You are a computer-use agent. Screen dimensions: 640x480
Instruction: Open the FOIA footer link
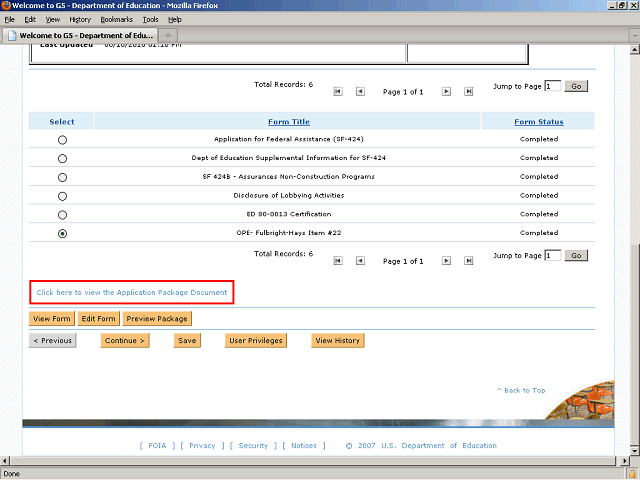click(x=157, y=445)
